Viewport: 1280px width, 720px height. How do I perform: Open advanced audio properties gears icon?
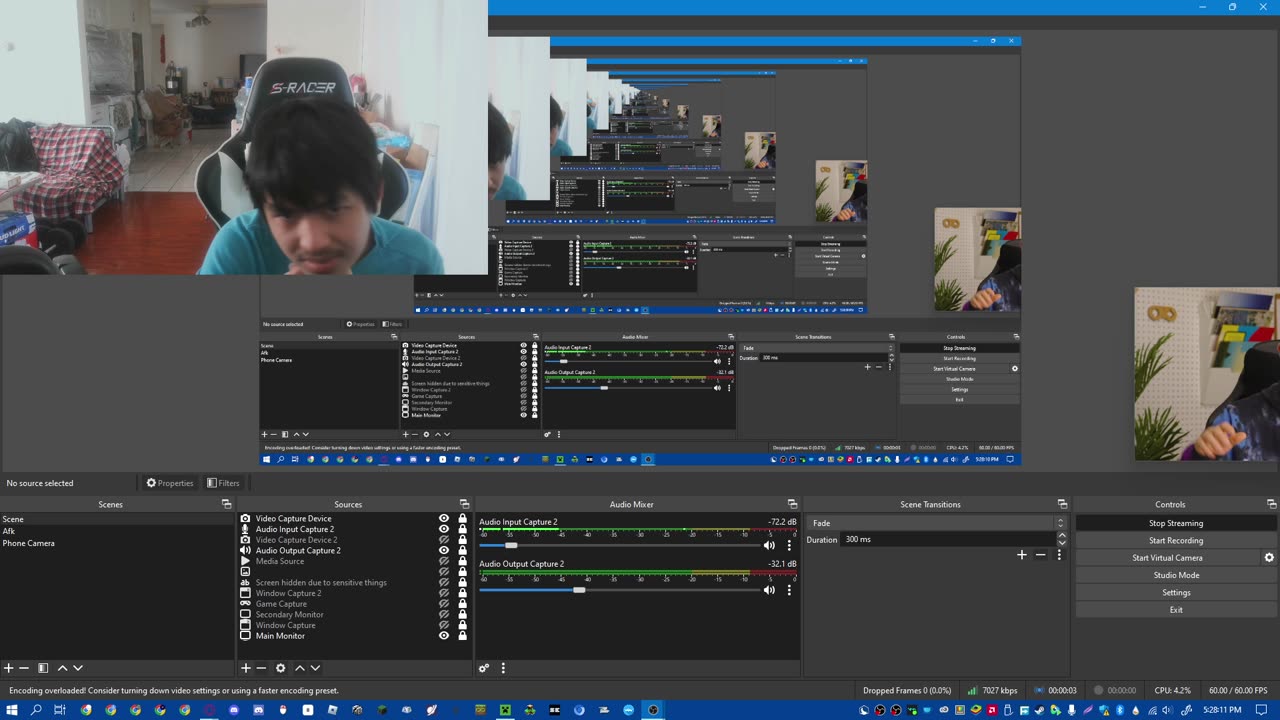click(x=484, y=668)
